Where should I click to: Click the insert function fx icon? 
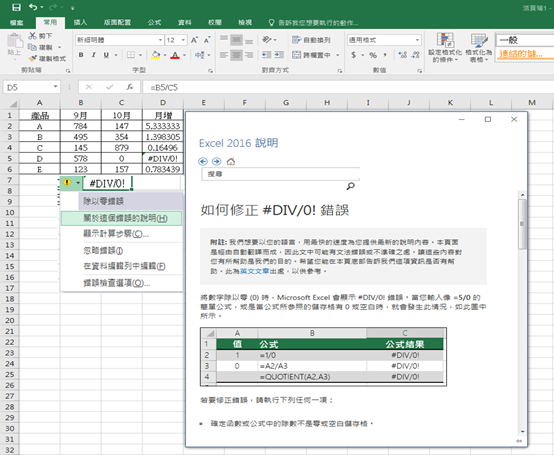pos(130,87)
